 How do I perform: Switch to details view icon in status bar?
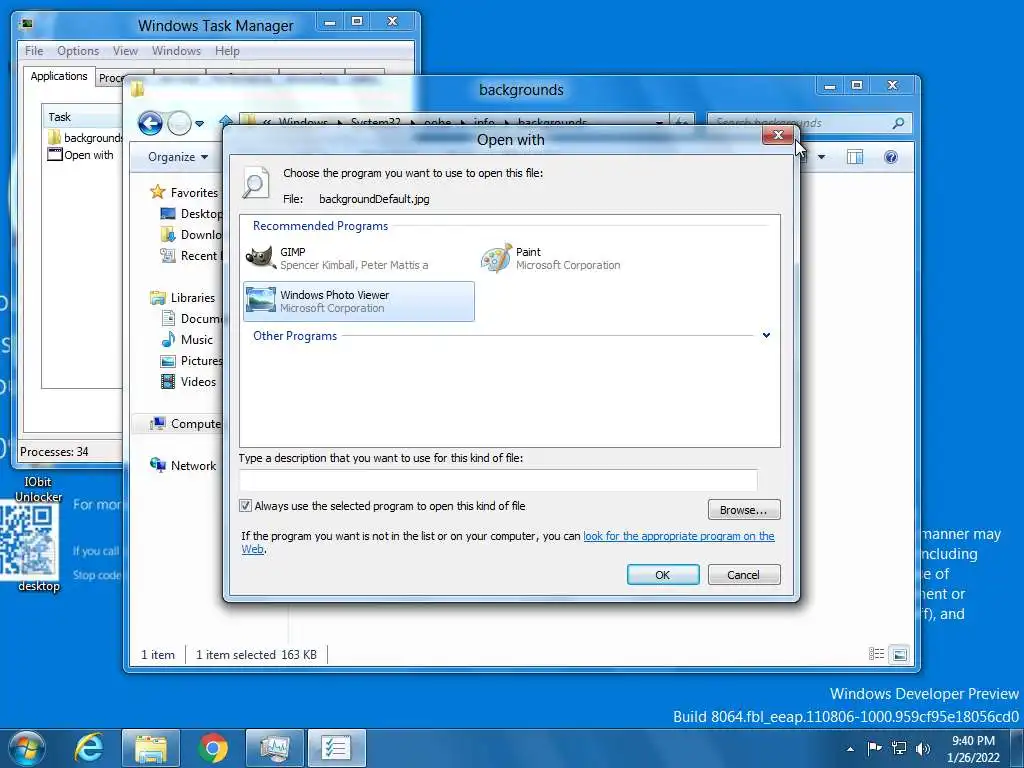coord(876,654)
